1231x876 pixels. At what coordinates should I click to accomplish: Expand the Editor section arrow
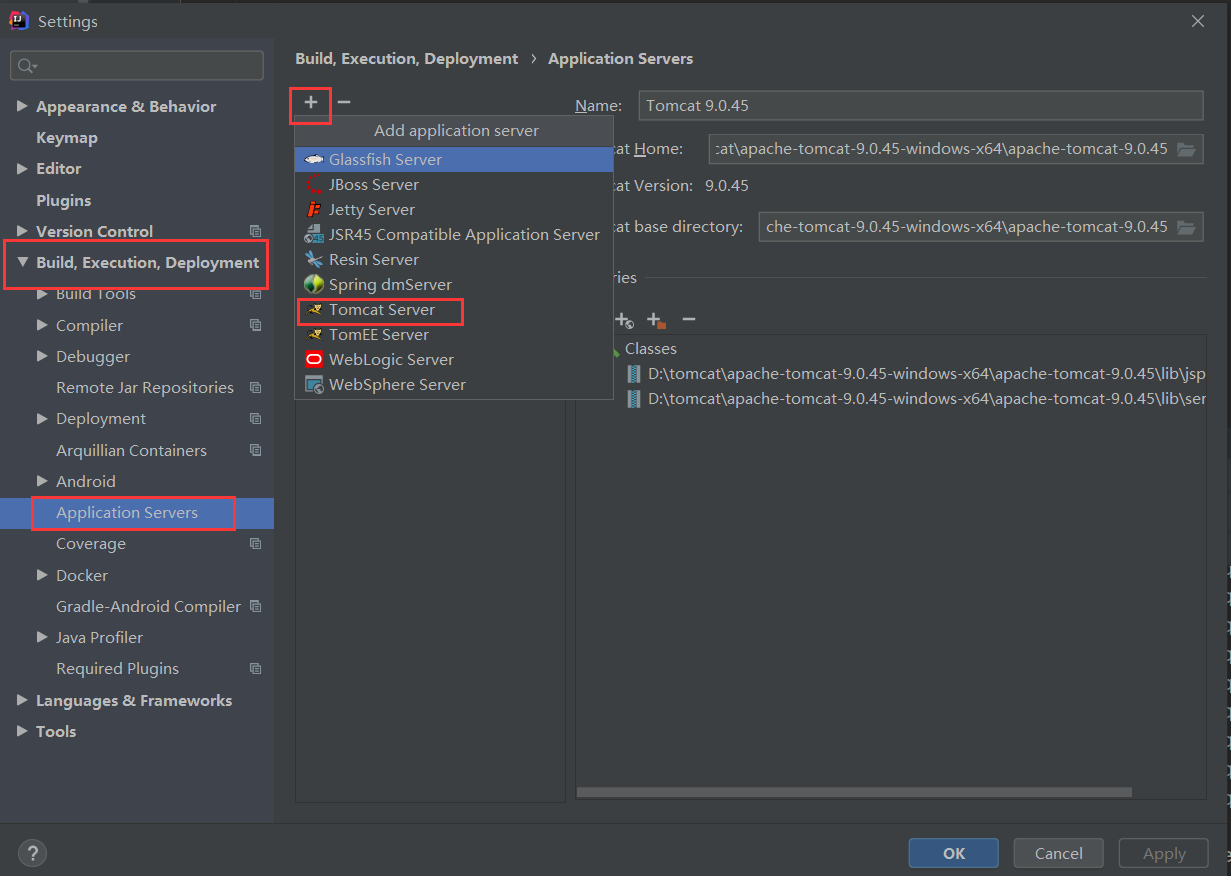(x=22, y=169)
